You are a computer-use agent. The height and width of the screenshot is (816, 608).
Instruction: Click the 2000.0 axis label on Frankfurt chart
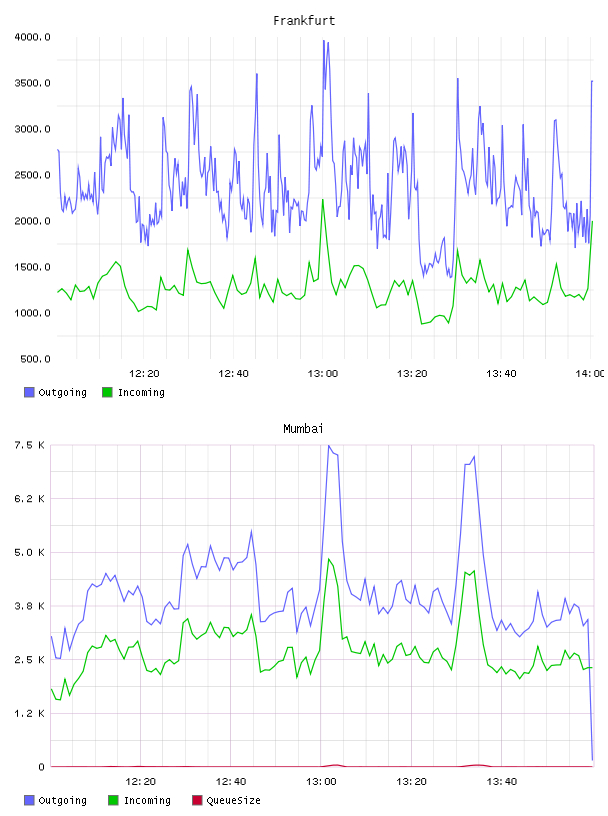pos(32,221)
